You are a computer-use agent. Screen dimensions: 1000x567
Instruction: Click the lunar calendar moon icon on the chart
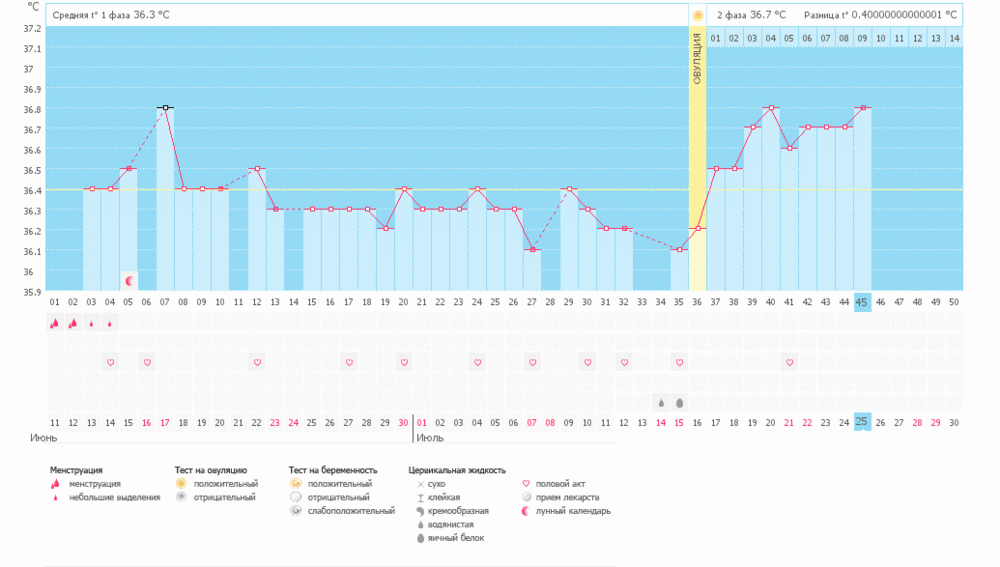tap(128, 279)
